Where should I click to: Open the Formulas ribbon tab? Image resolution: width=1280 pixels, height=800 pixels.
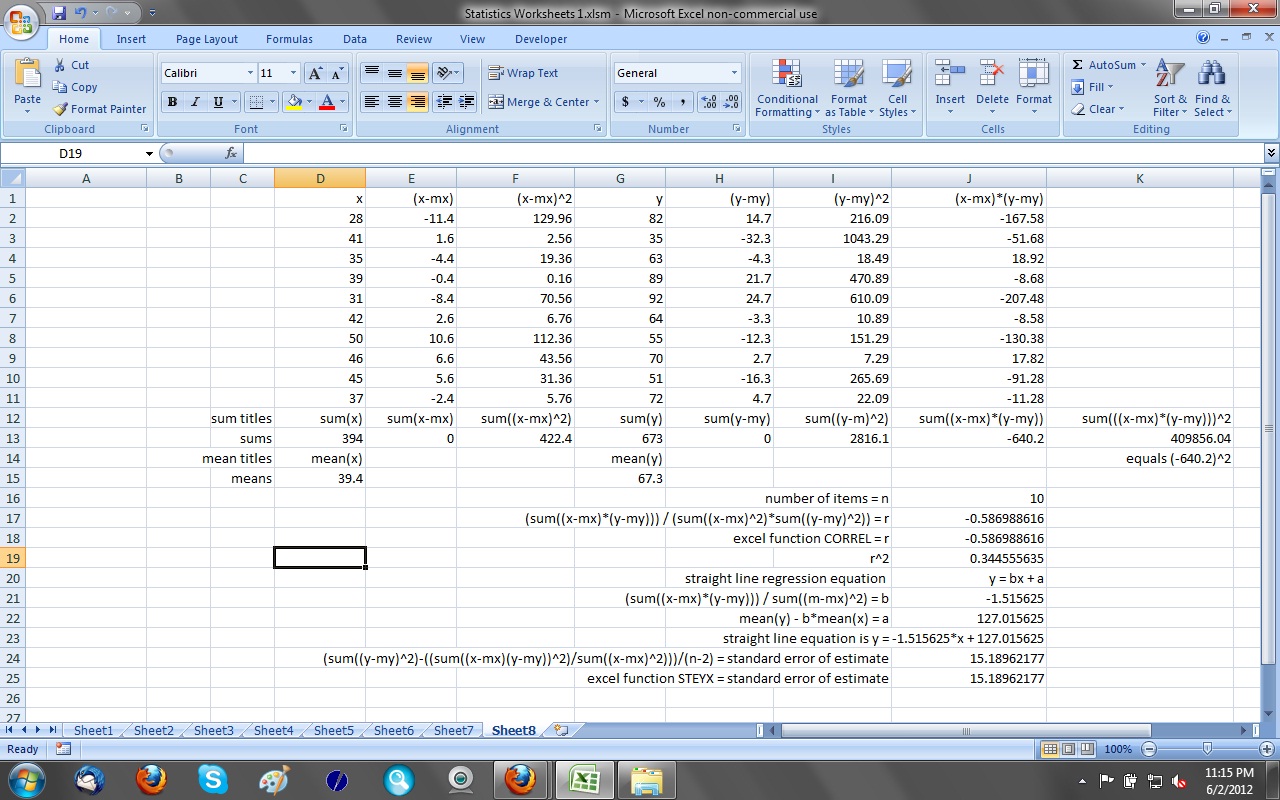pyautogui.click(x=289, y=39)
